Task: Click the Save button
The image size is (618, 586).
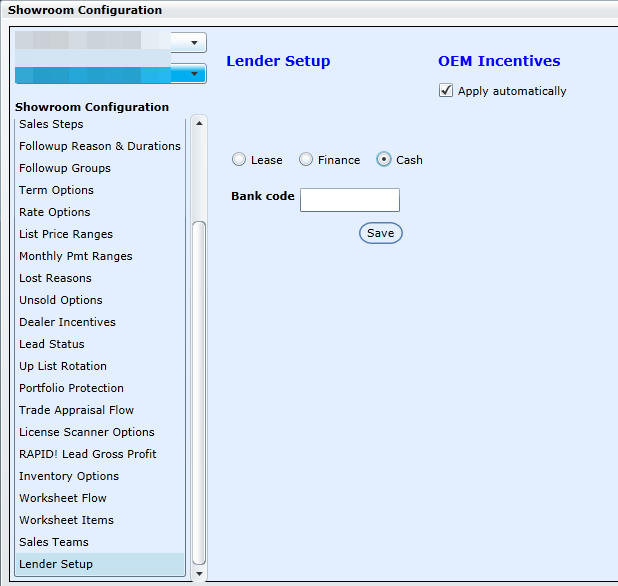Action: (x=380, y=233)
